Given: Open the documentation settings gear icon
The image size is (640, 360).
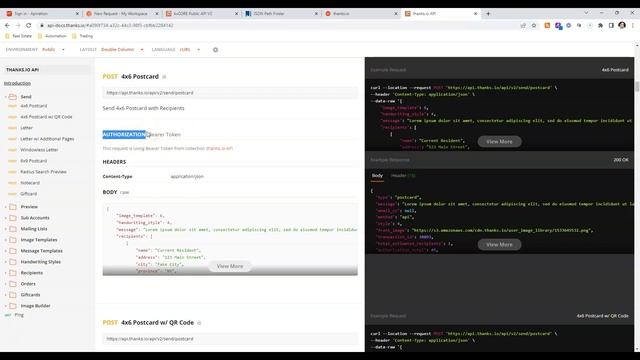Looking at the screenshot, I should point(216,50).
